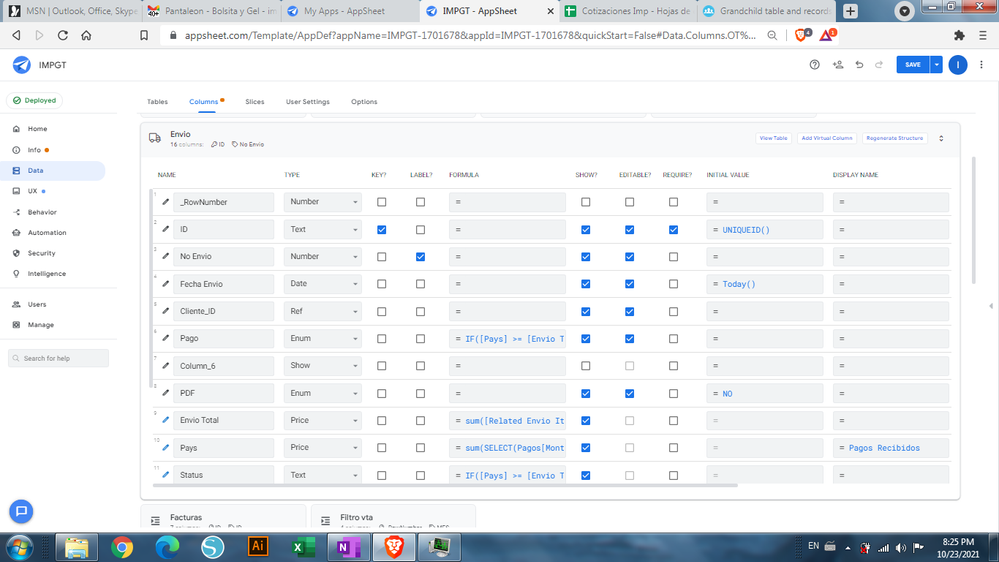Click the AppSheet paper-plane logo
Screen dimensions: 999x562
click(x=22, y=64)
